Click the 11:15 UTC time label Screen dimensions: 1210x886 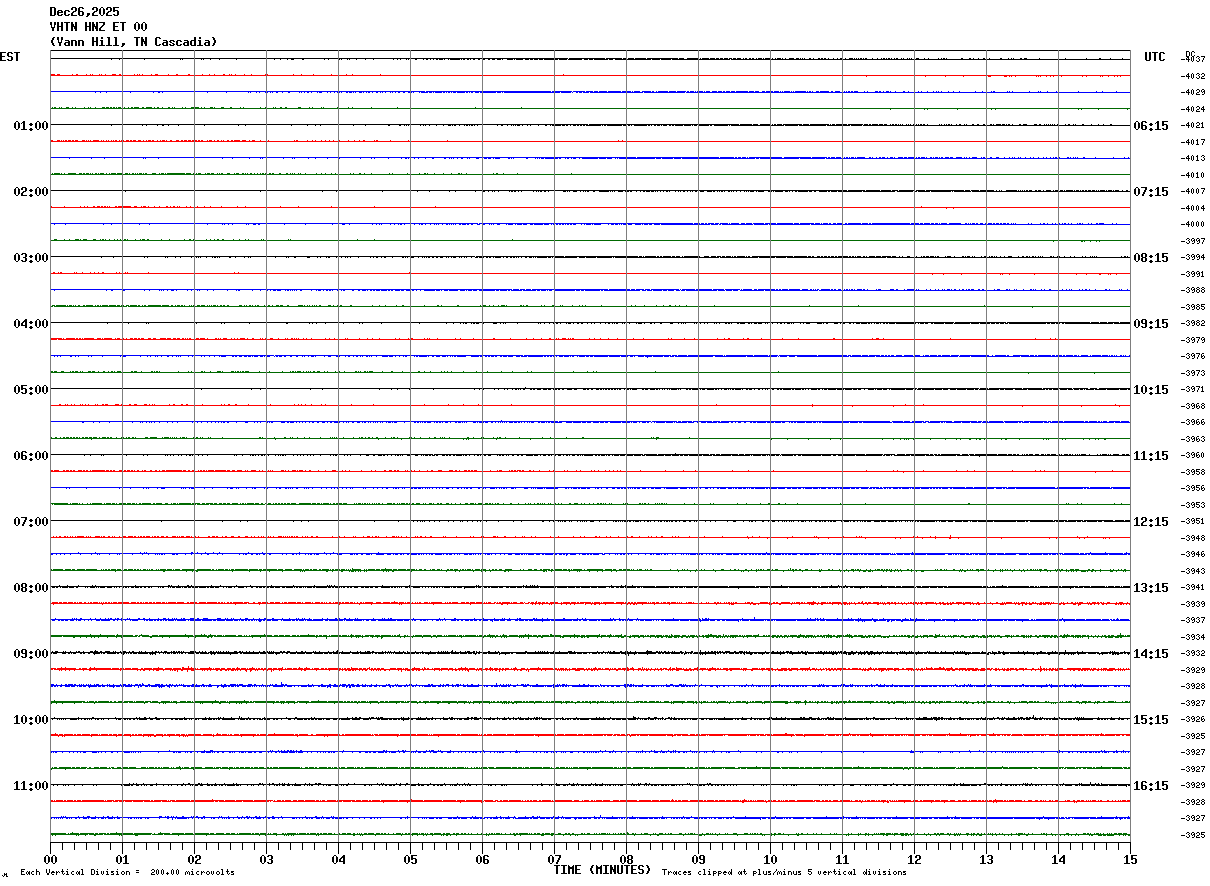click(1150, 456)
